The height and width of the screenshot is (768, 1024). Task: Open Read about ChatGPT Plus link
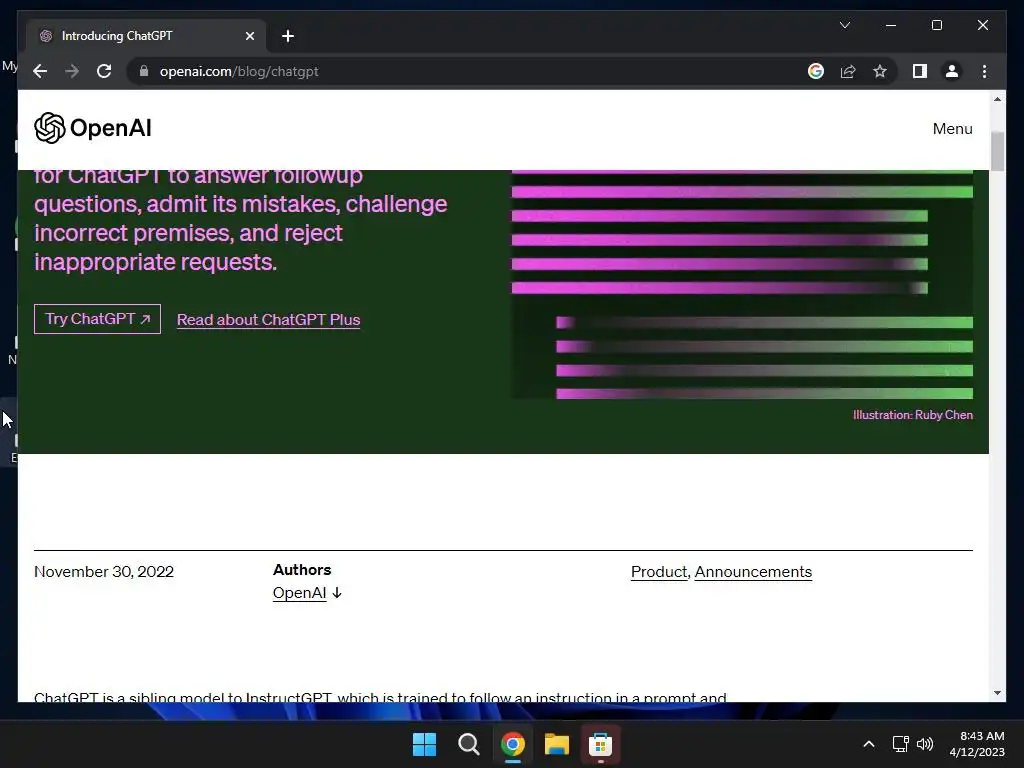[x=268, y=319]
